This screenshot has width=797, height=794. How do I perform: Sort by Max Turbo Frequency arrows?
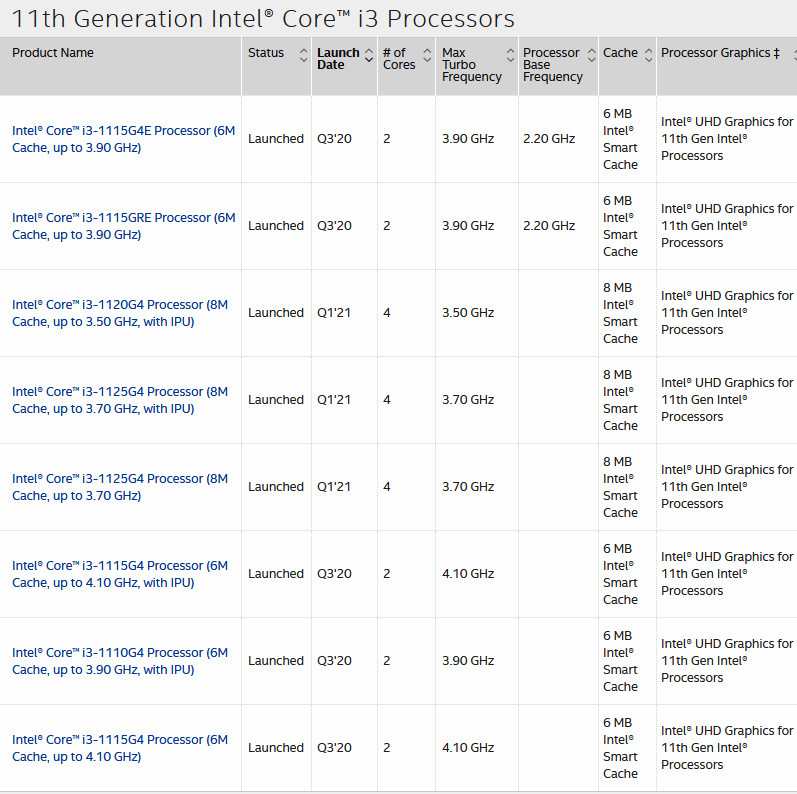(510, 55)
